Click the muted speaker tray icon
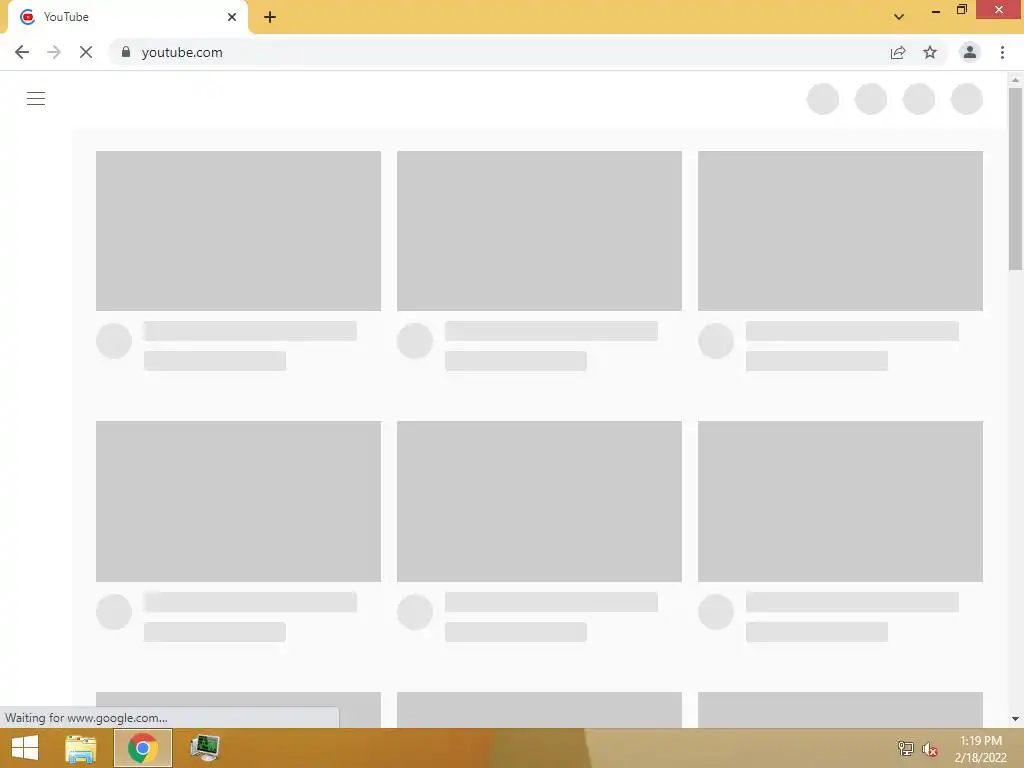 tap(930, 749)
